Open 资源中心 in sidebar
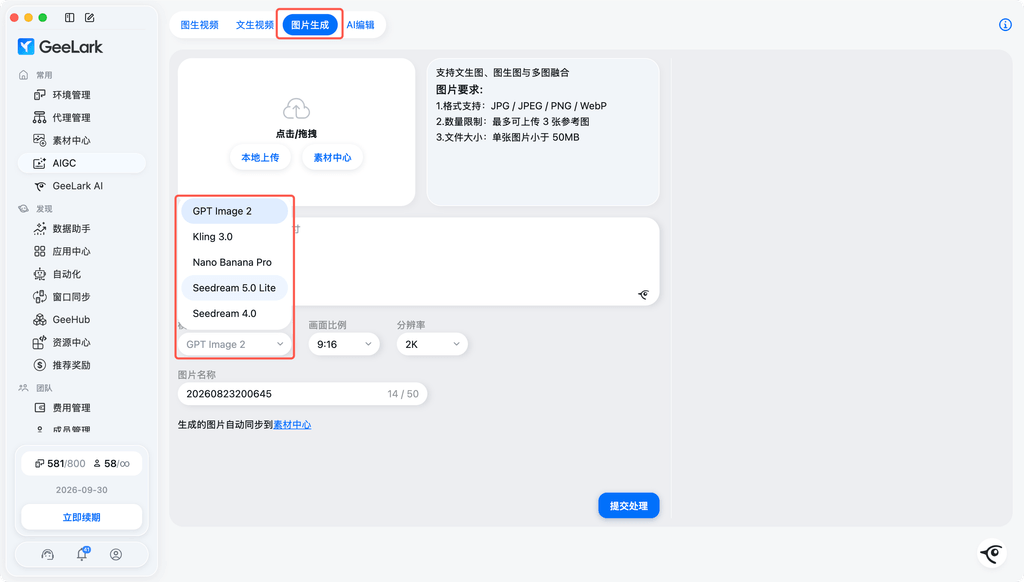 [82, 342]
